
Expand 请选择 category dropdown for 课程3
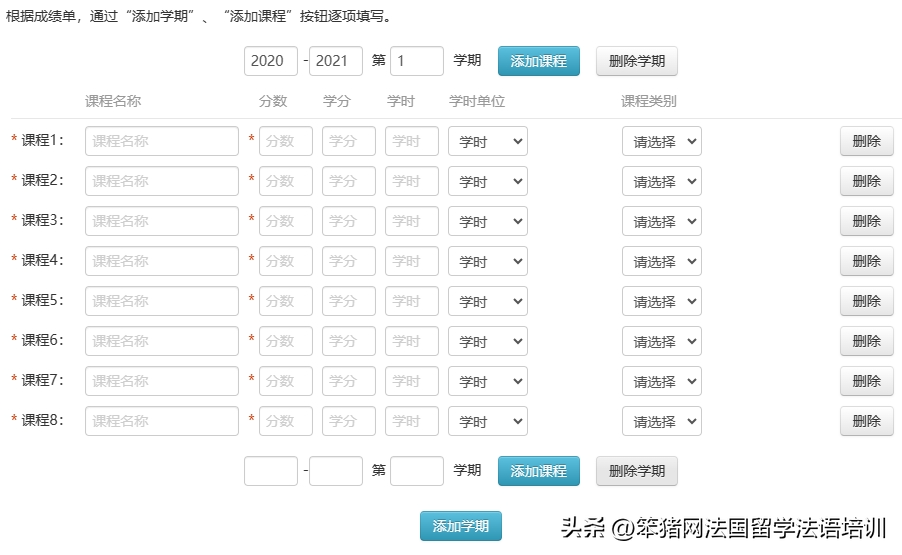tap(661, 222)
